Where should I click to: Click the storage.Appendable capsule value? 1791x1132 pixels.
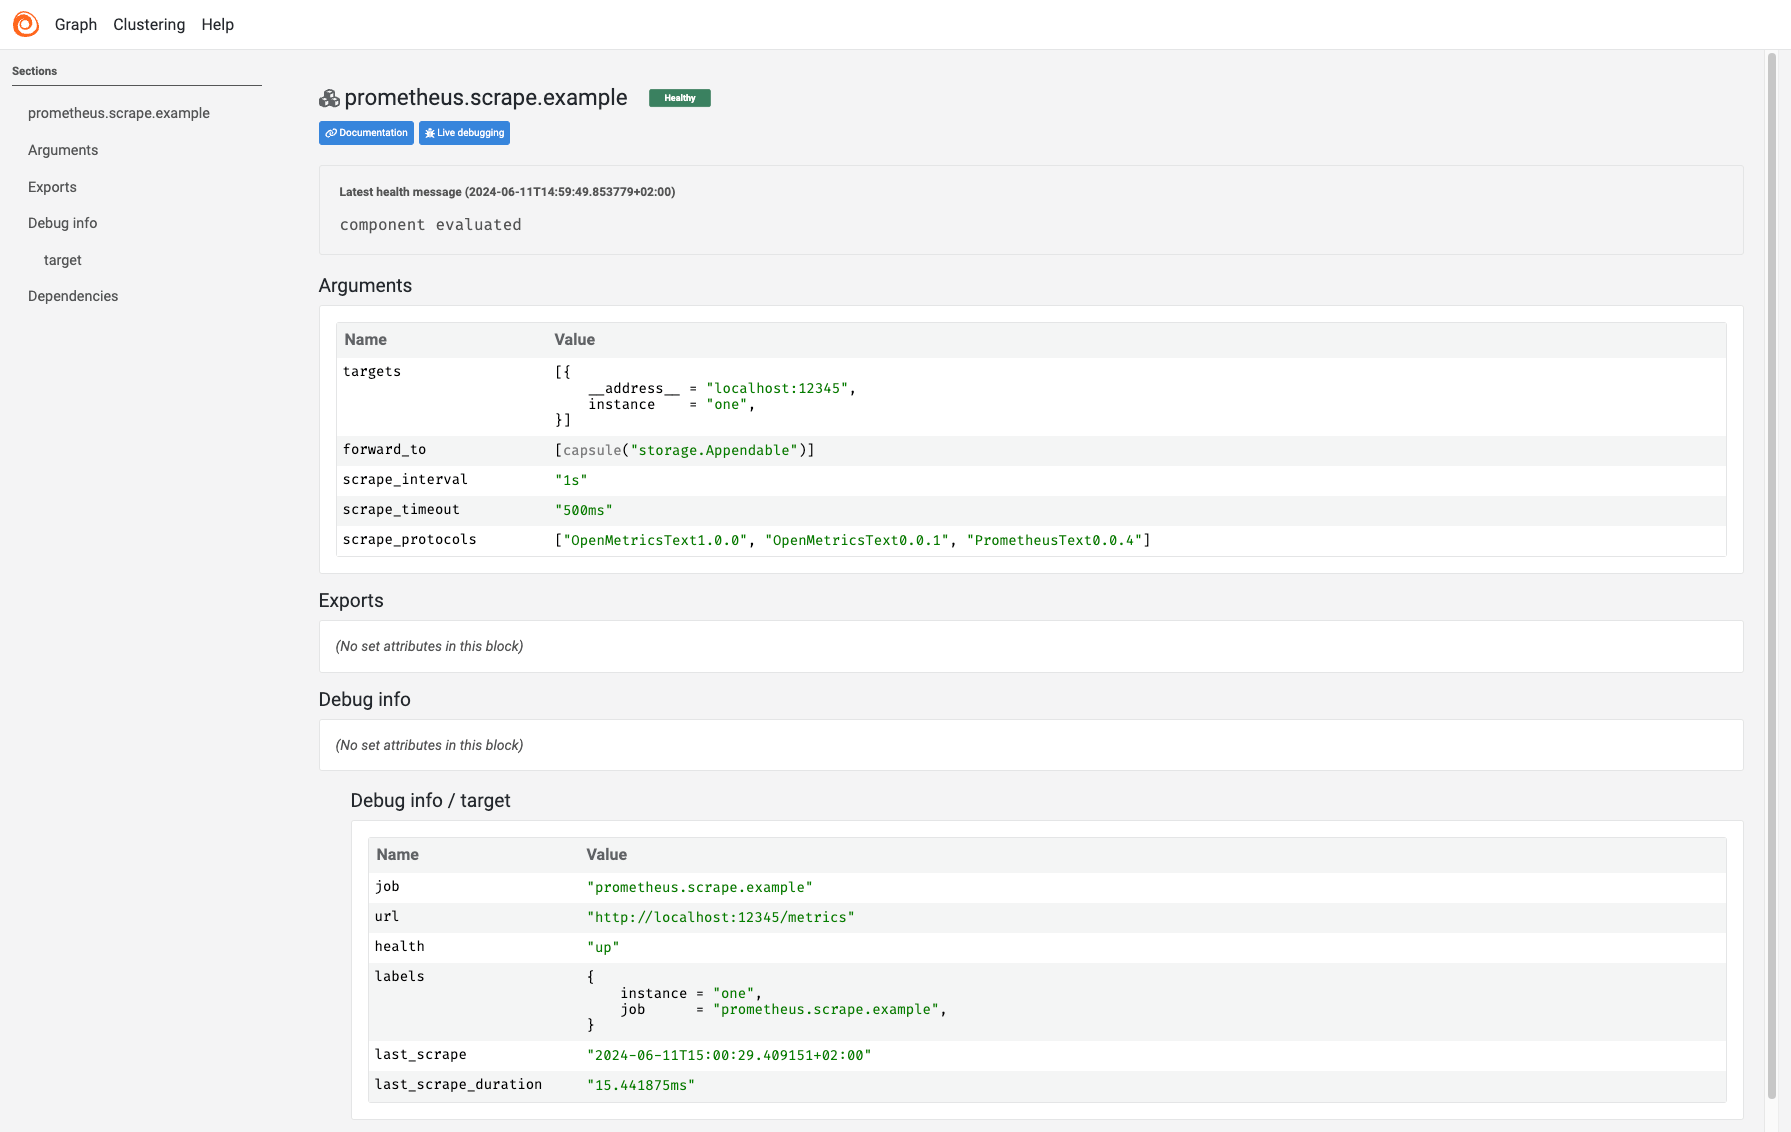pyautogui.click(x=685, y=450)
